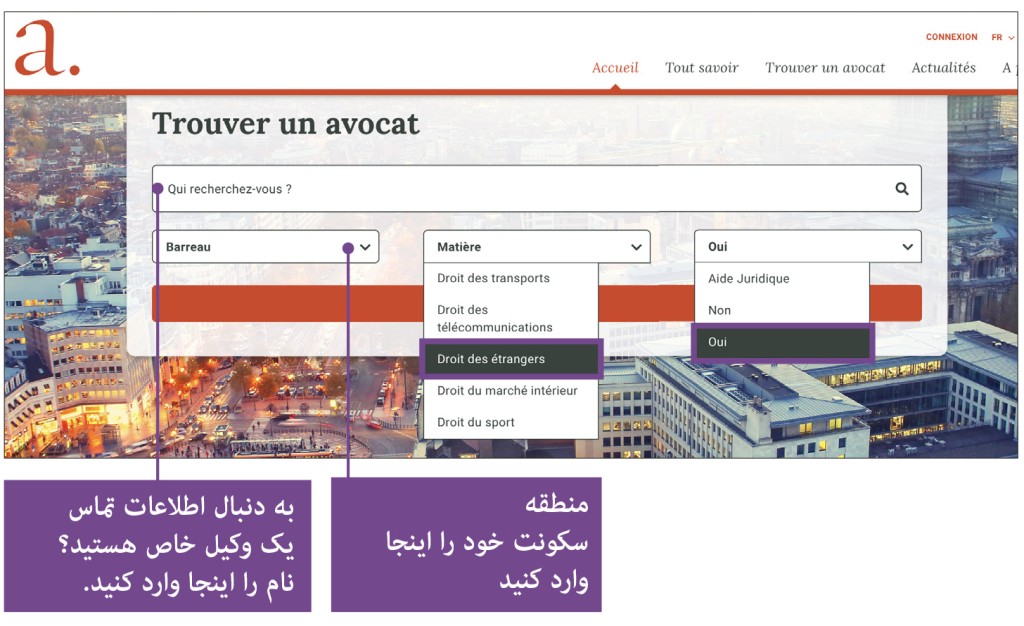1024x626 pixels.
Task: Navigate to the Accueil menu item
Action: [615, 67]
